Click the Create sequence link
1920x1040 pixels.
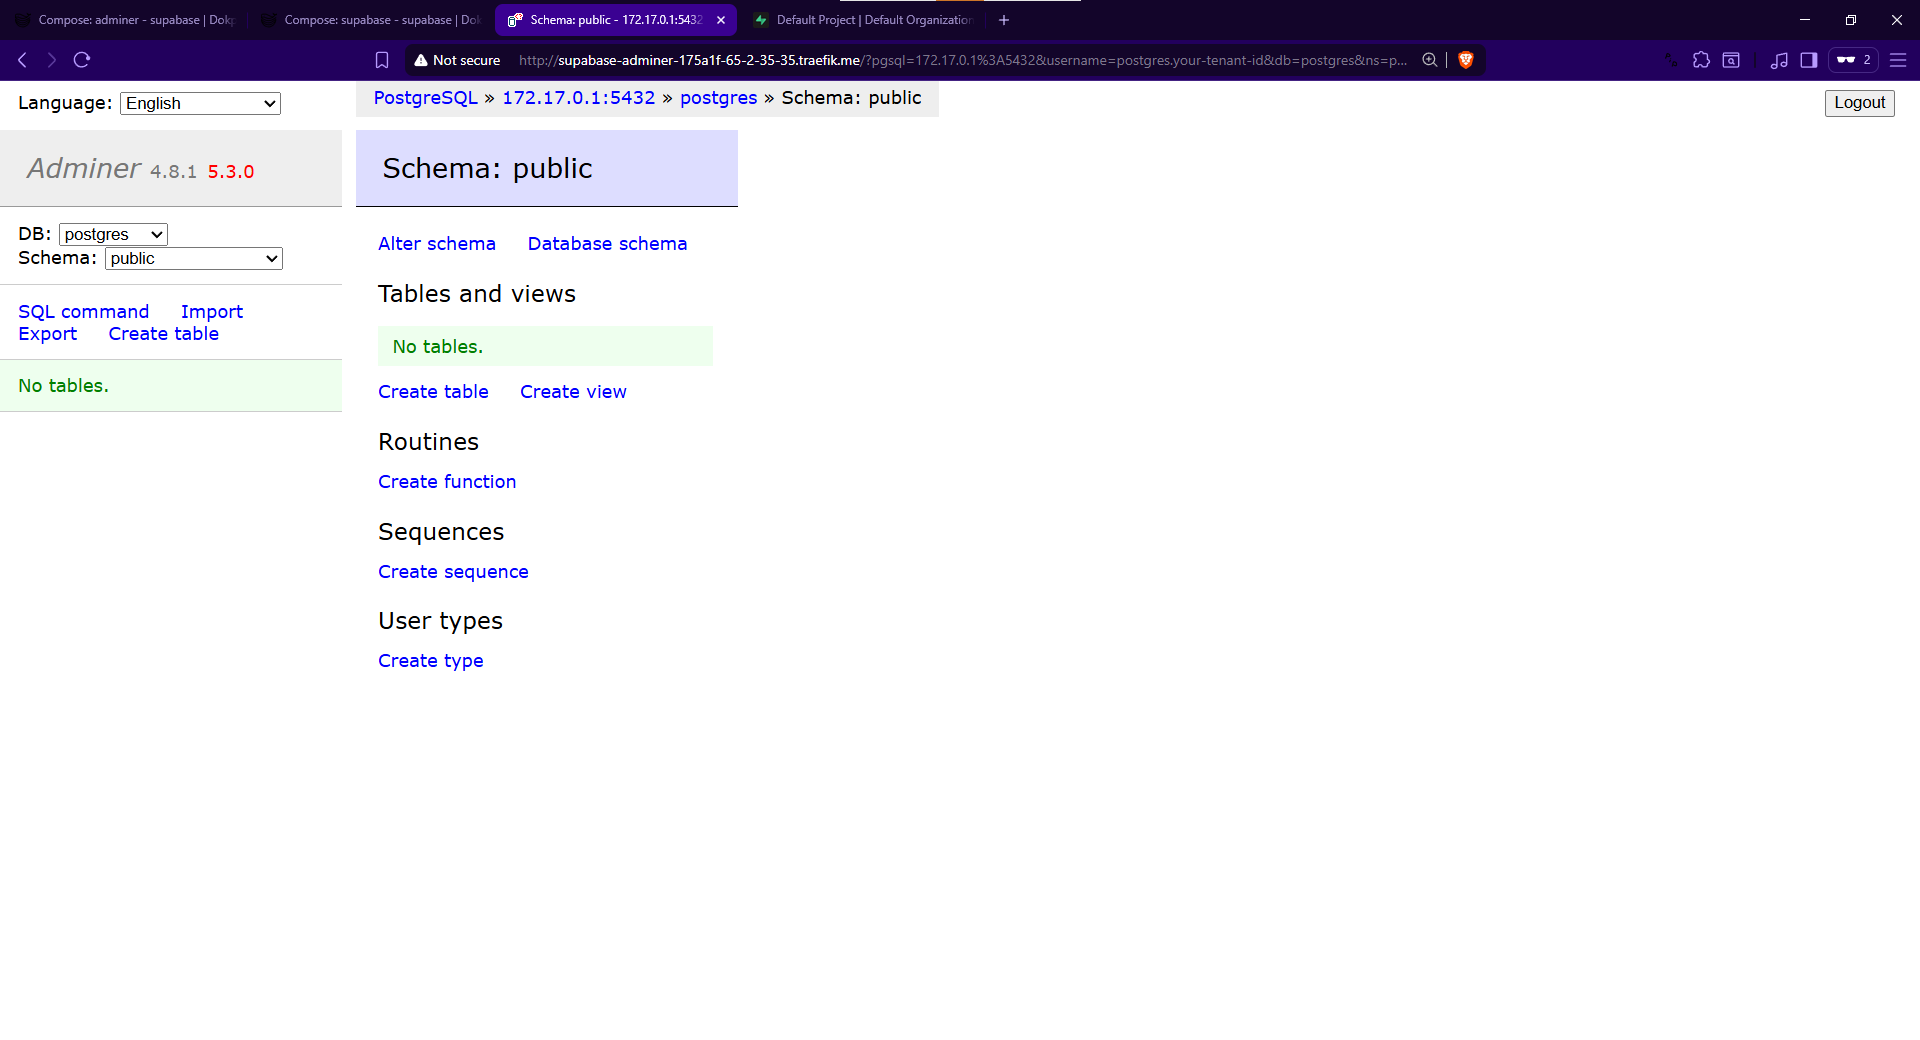pyautogui.click(x=453, y=572)
